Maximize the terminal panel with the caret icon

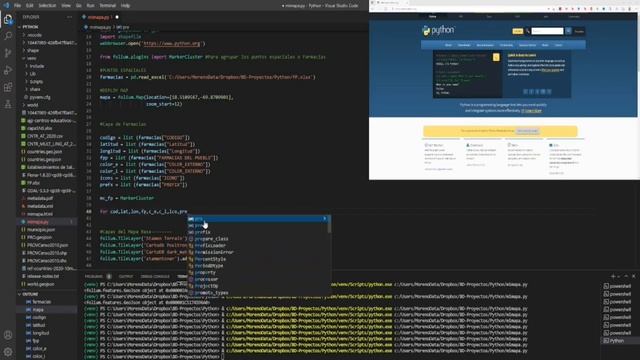626,276
